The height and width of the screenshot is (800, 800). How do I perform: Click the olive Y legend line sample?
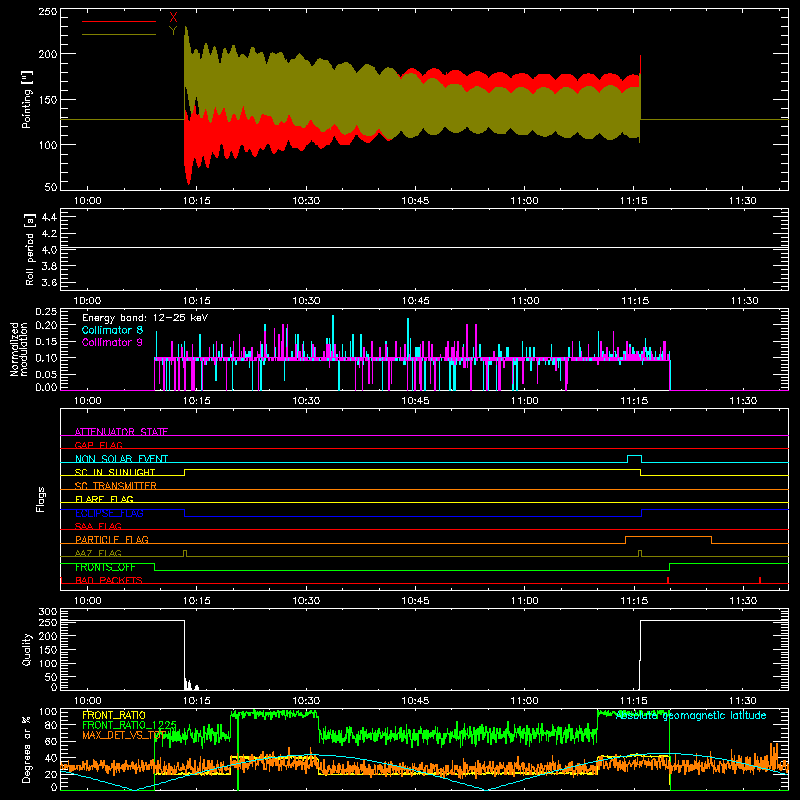(x=119, y=34)
